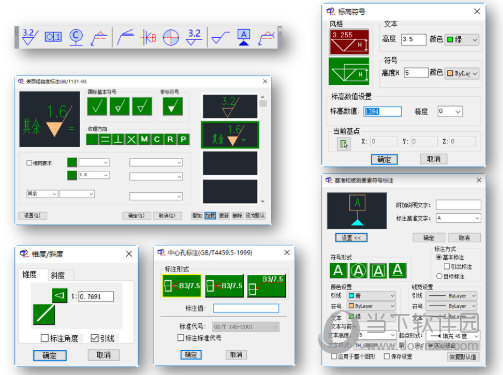Screen dimensions: 503x375
Task: Pick the boxed A datum symbol form
Action: click(378, 270)
